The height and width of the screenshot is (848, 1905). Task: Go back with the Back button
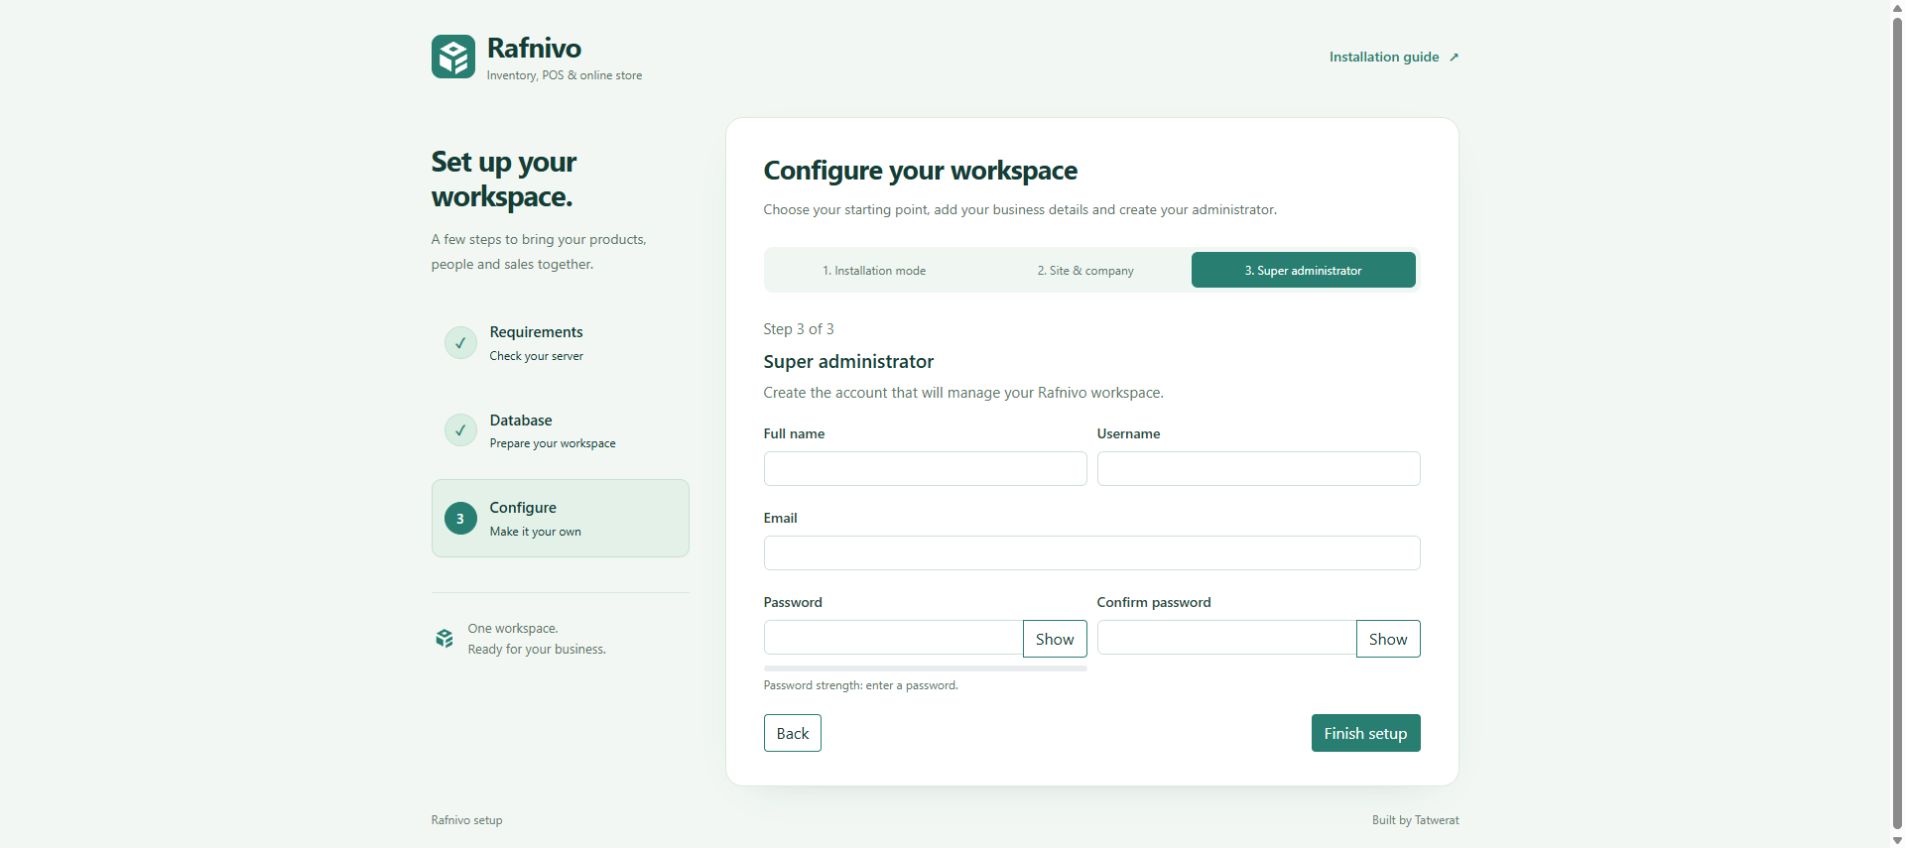792,733
